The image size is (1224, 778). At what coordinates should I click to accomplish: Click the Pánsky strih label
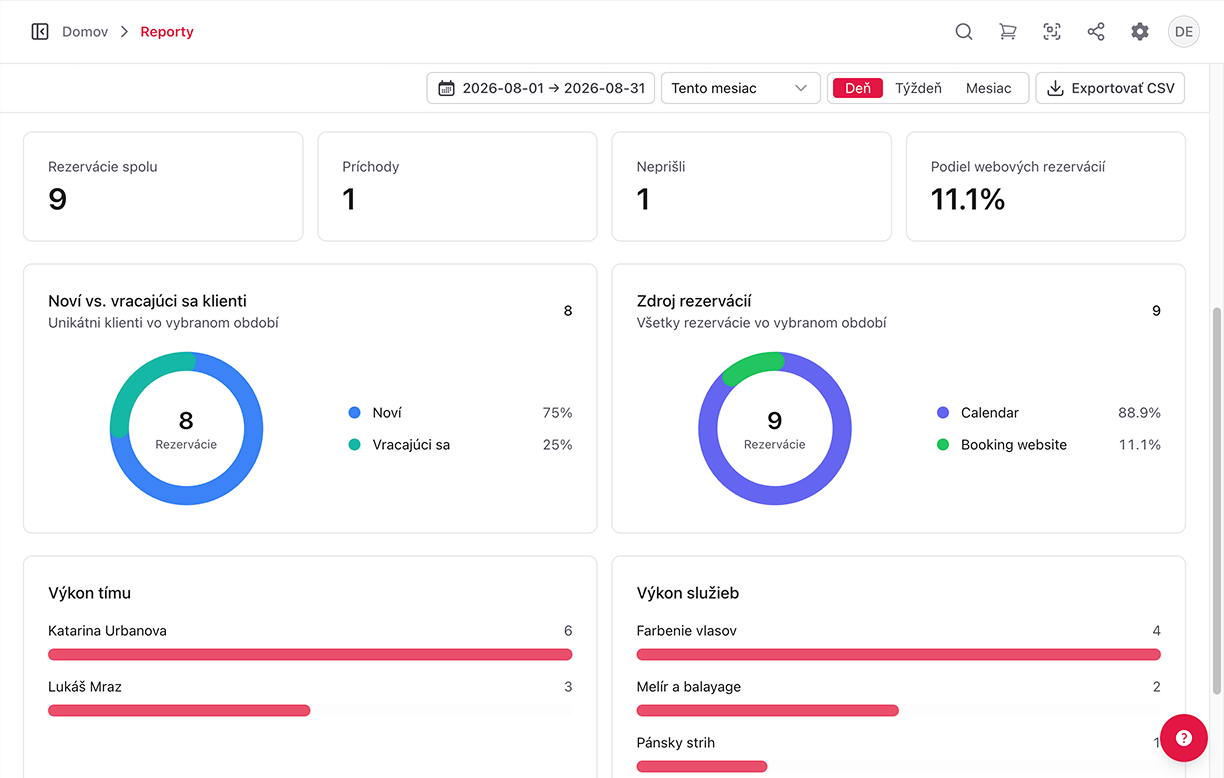[676, 743]
